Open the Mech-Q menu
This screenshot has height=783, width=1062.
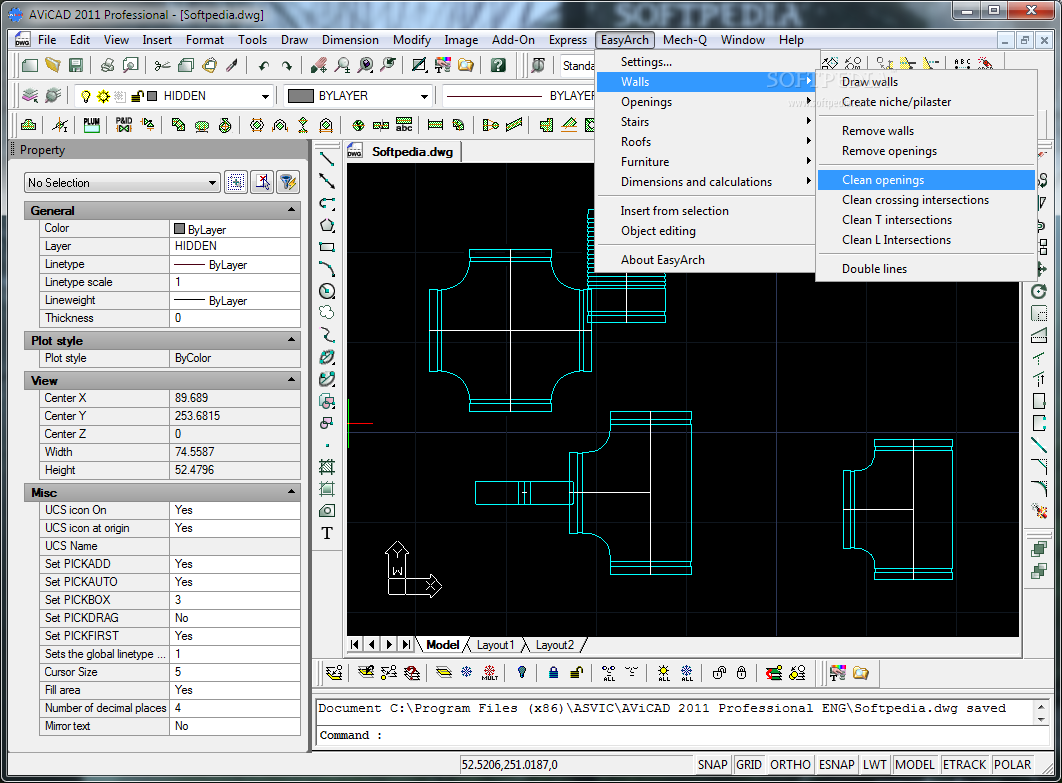pos(685,40)
